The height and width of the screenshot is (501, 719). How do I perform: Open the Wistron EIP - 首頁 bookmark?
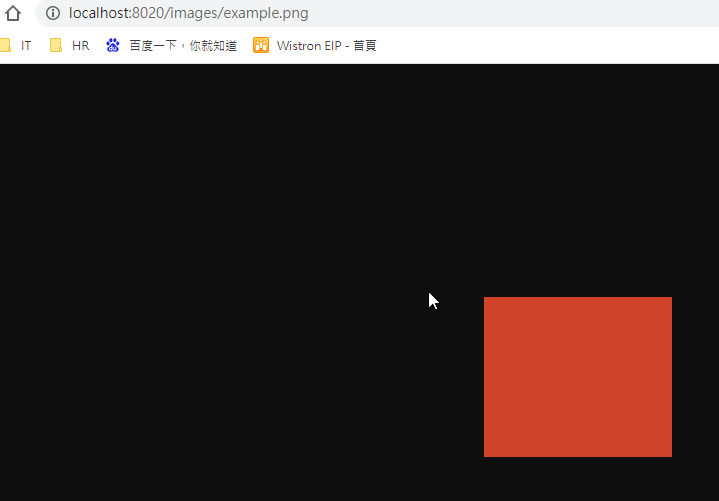[x=315, y=45]
